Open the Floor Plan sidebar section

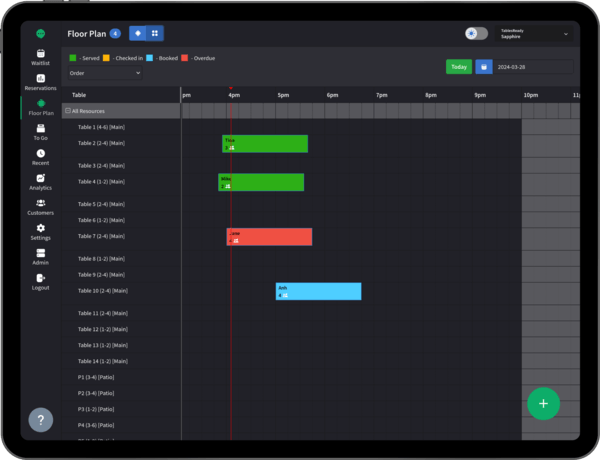coord(41,108)
